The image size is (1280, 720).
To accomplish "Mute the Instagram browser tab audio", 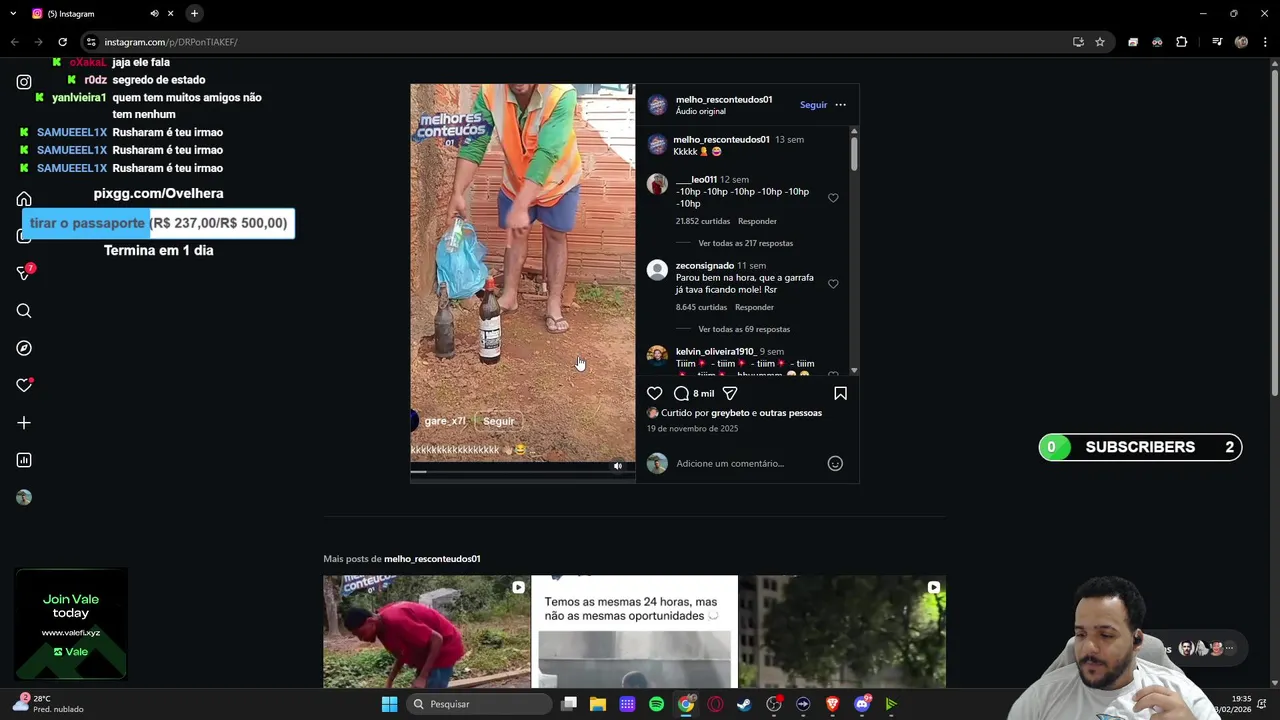I will pos(154,13).
